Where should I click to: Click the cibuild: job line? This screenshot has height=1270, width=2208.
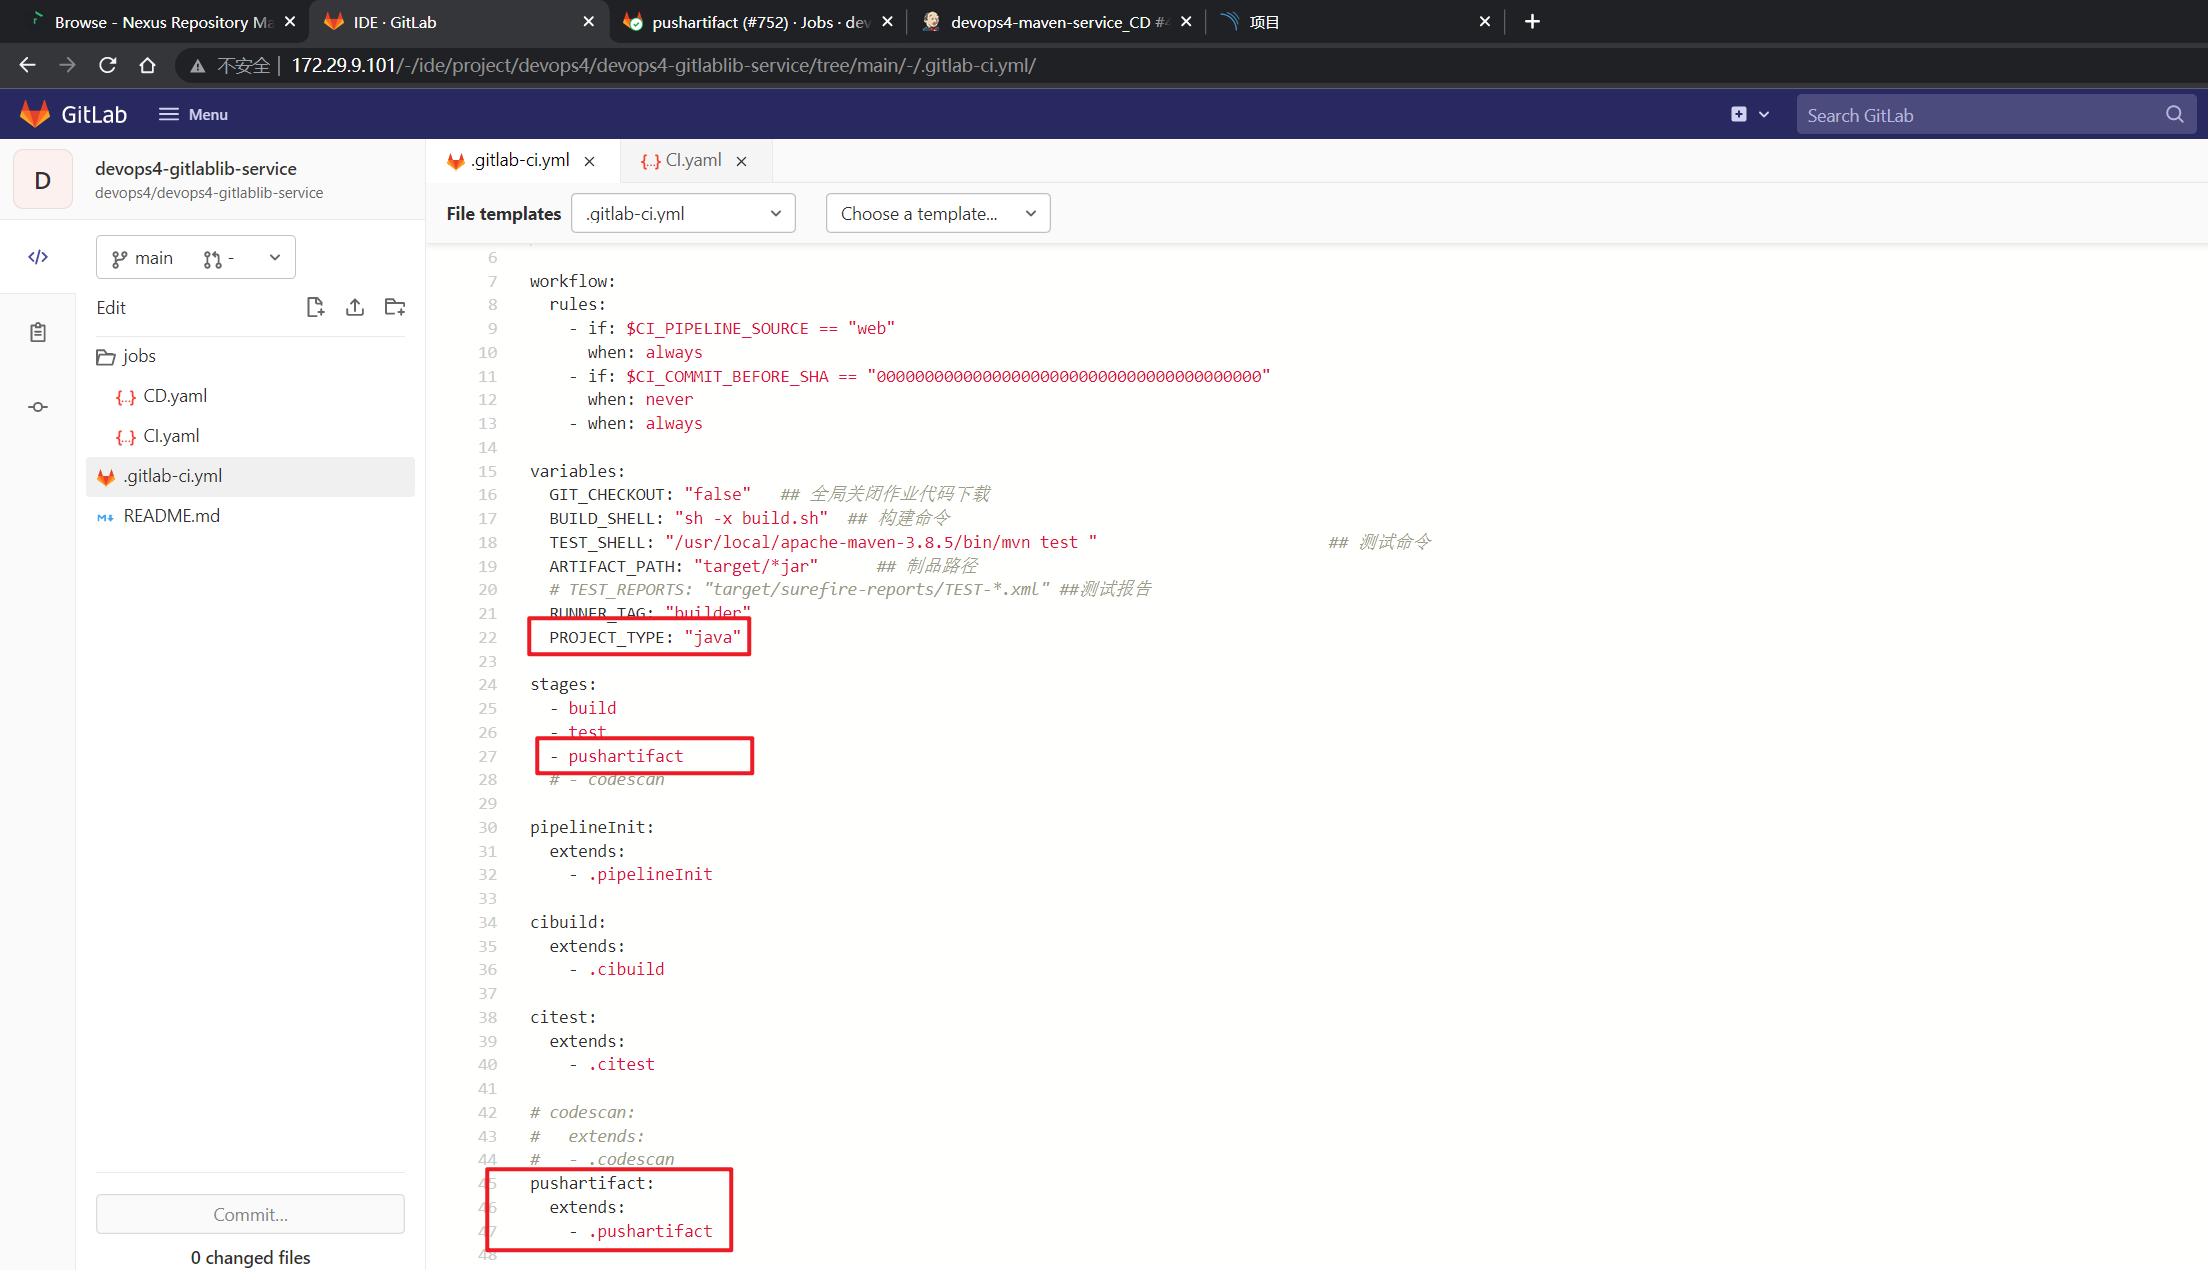tap(568, 922)
